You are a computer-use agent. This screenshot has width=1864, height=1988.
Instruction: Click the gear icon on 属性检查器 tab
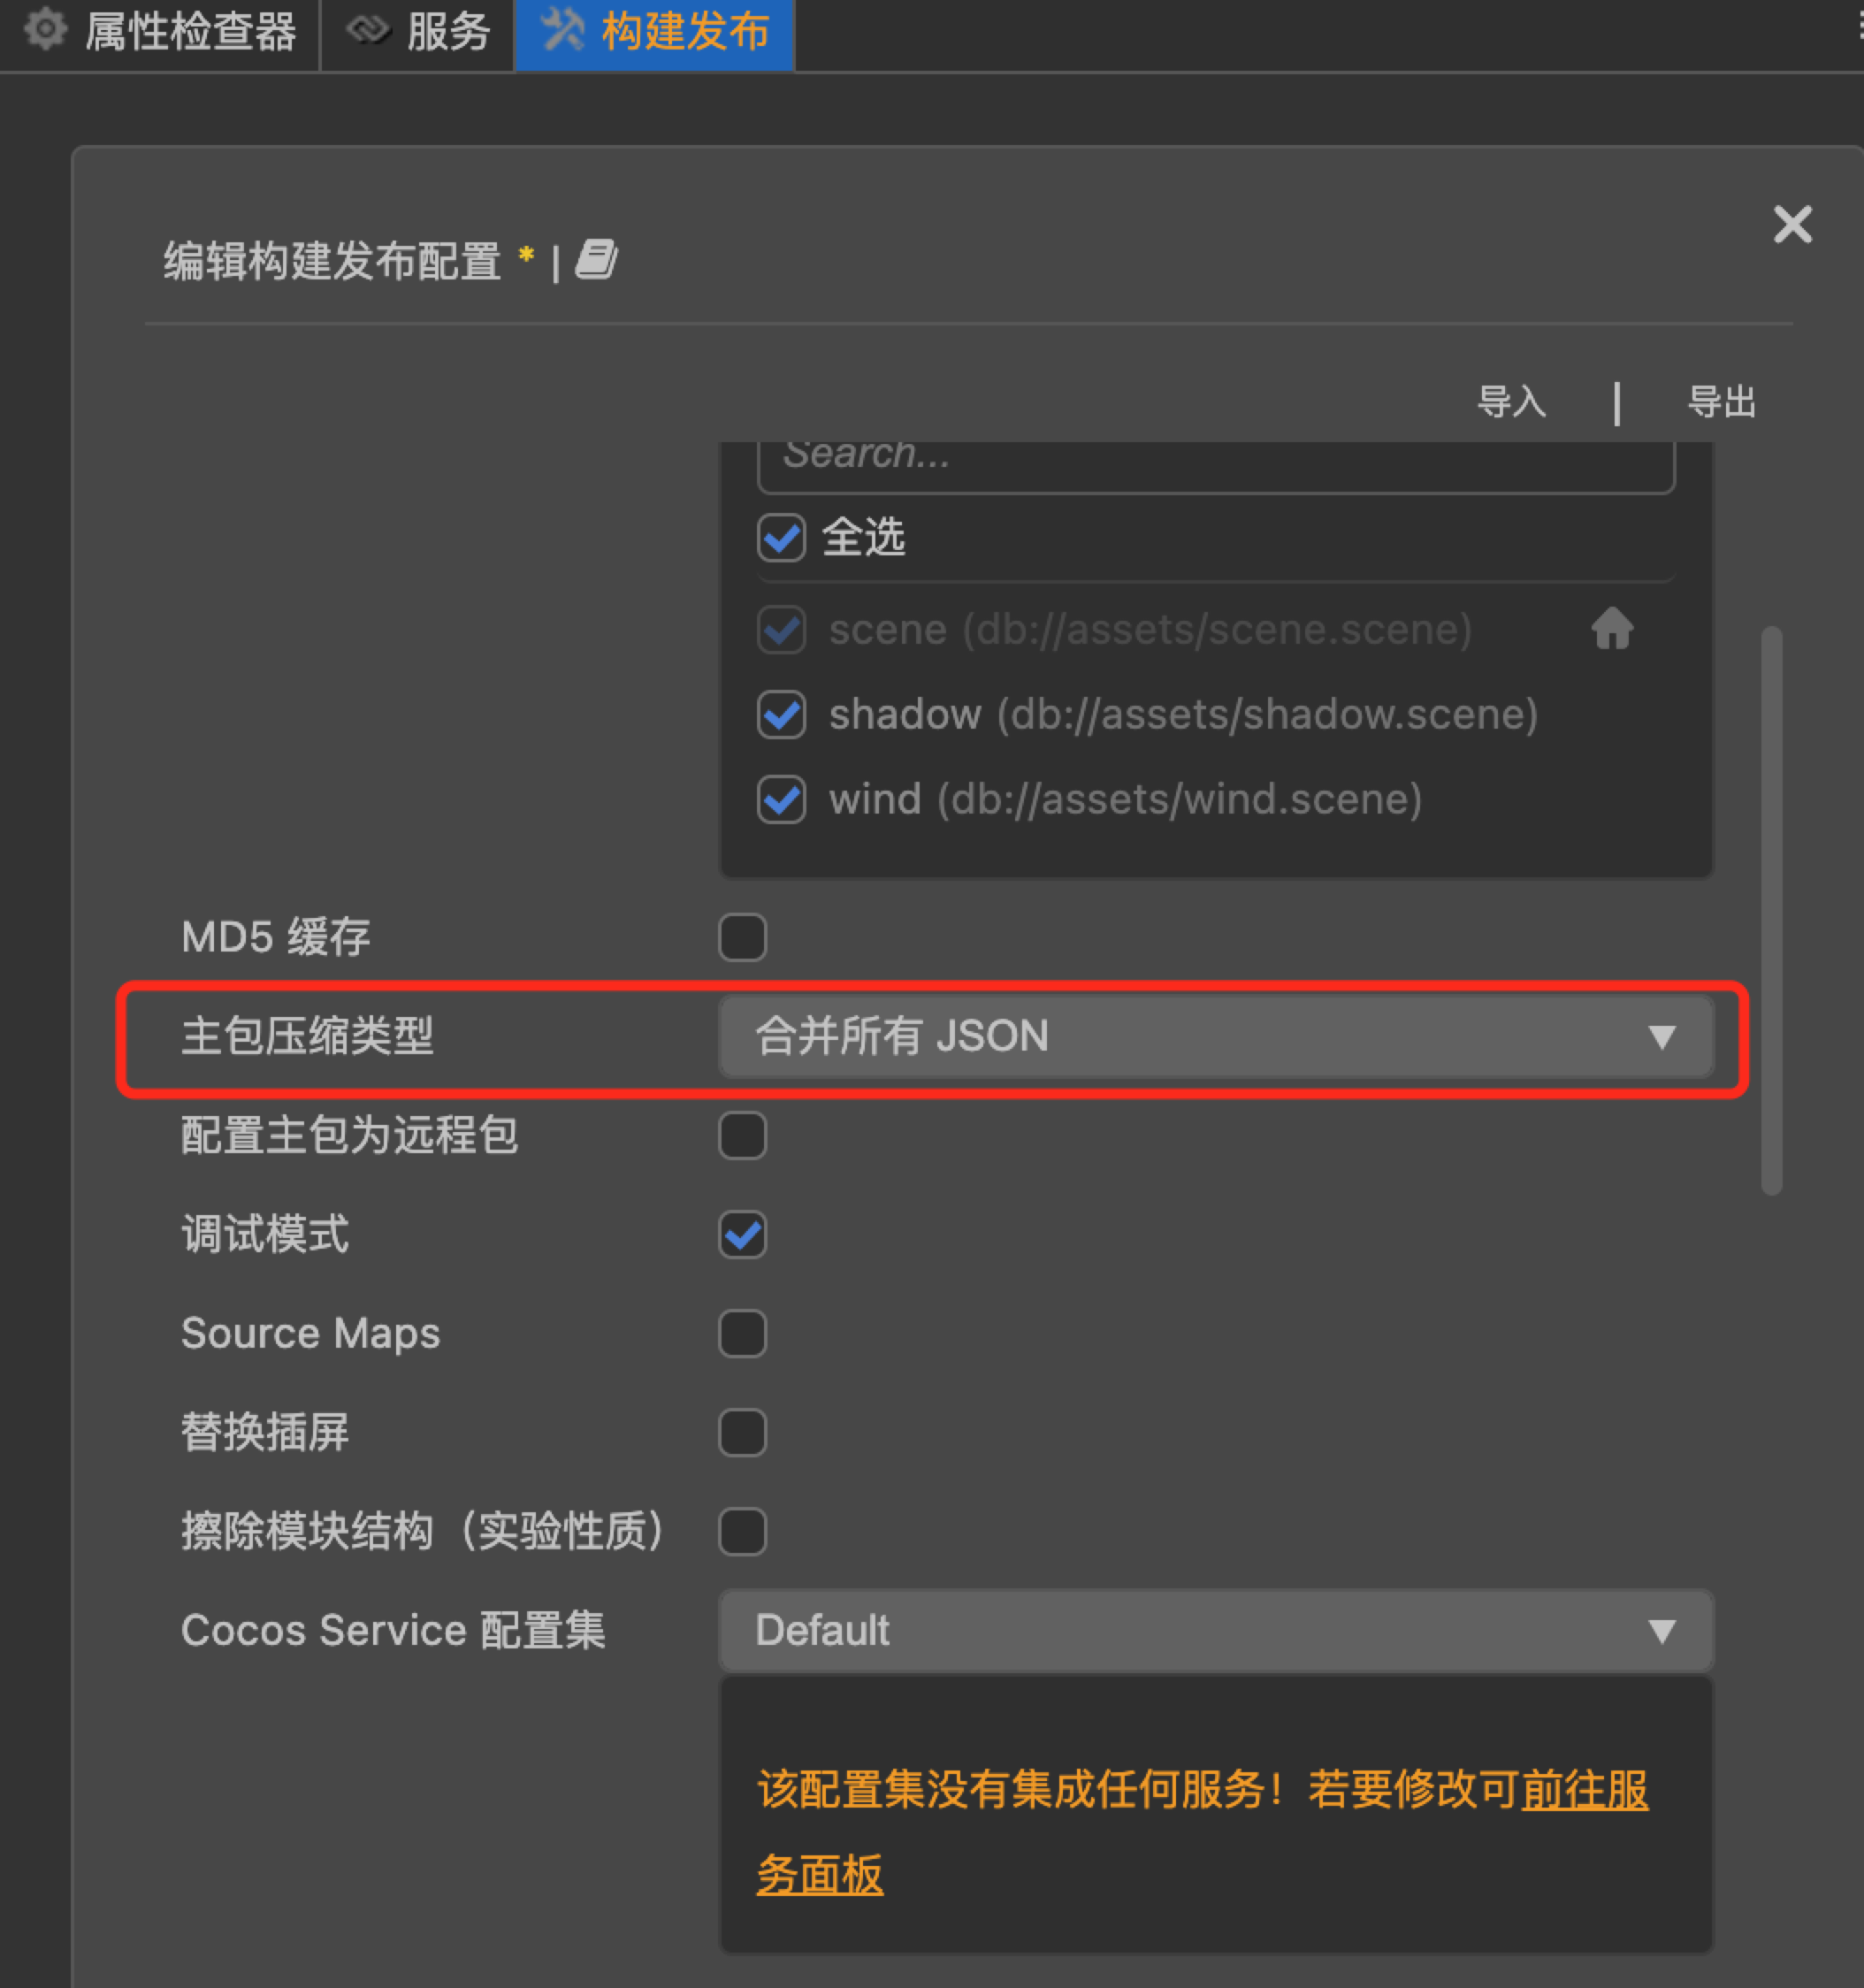point(45,30)
